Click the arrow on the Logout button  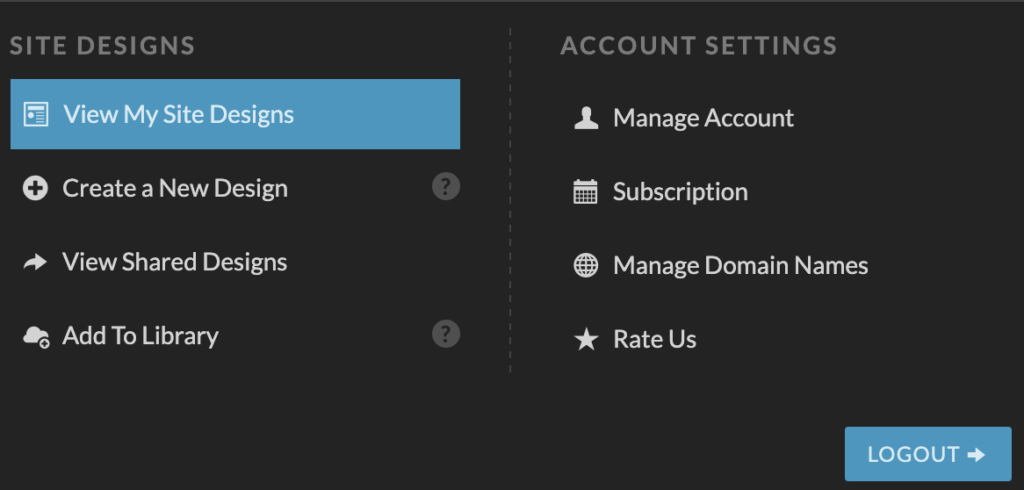(x=976, y=454)
